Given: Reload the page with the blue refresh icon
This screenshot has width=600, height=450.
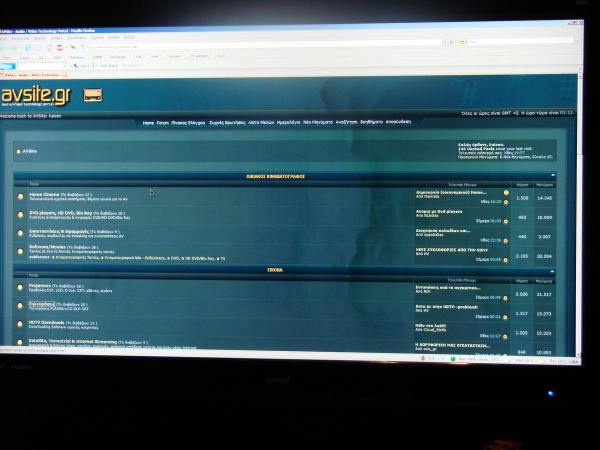Looking at the screenshot, I should [x=28, y=48].
